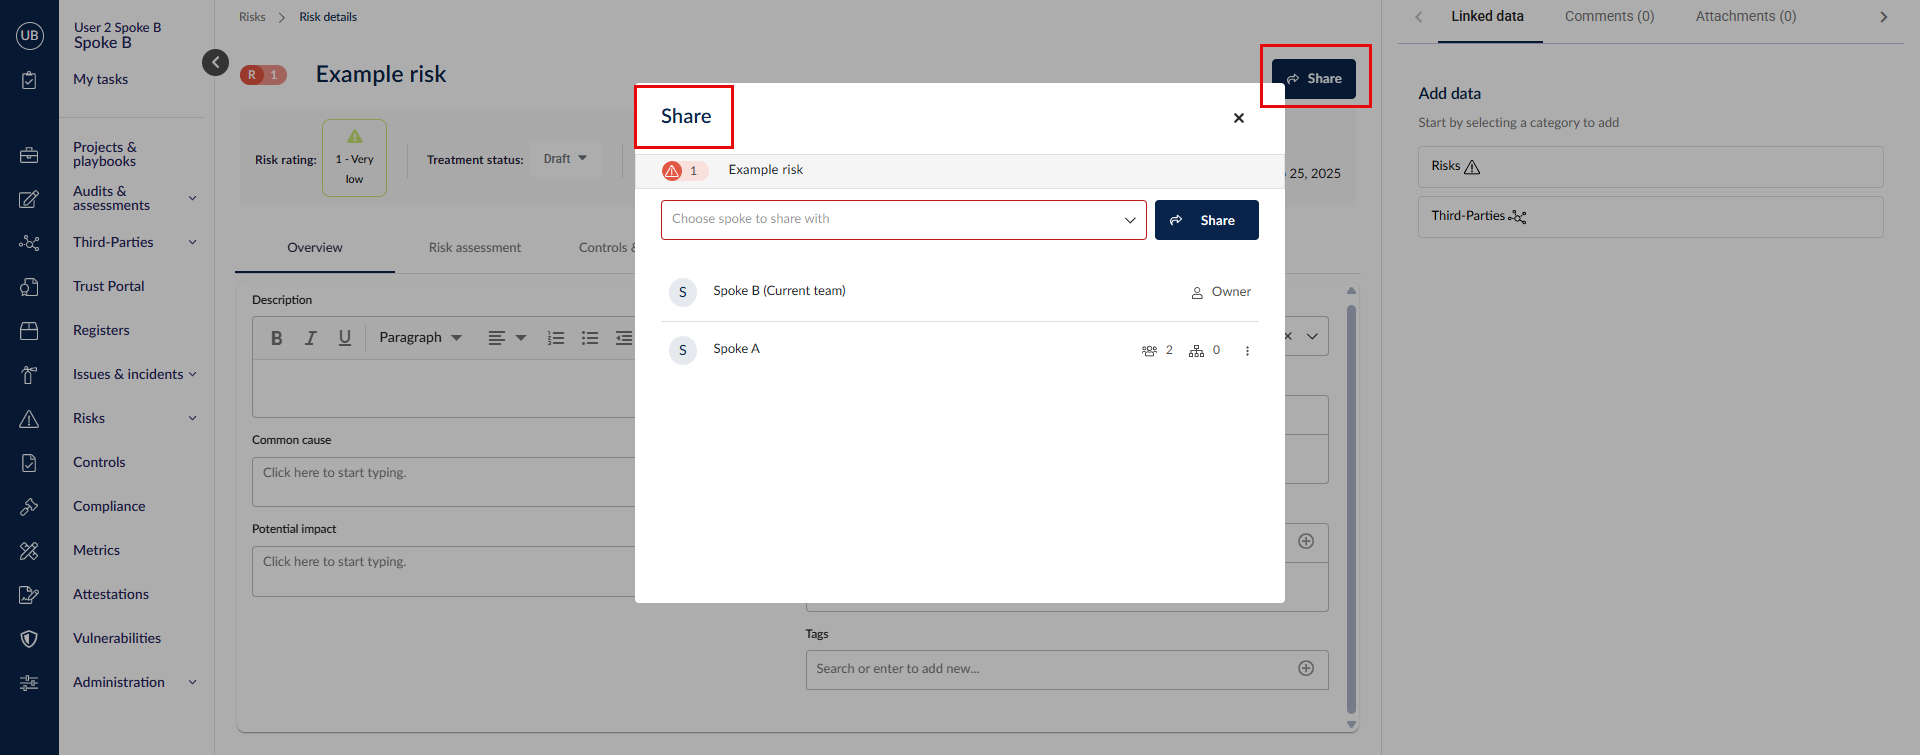Expand the Administration sidebar menu

[132, 682]
